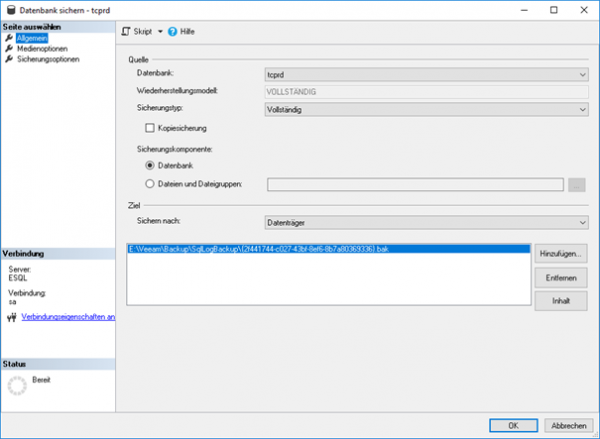Select the Datenbank radio button

(150, 165)
